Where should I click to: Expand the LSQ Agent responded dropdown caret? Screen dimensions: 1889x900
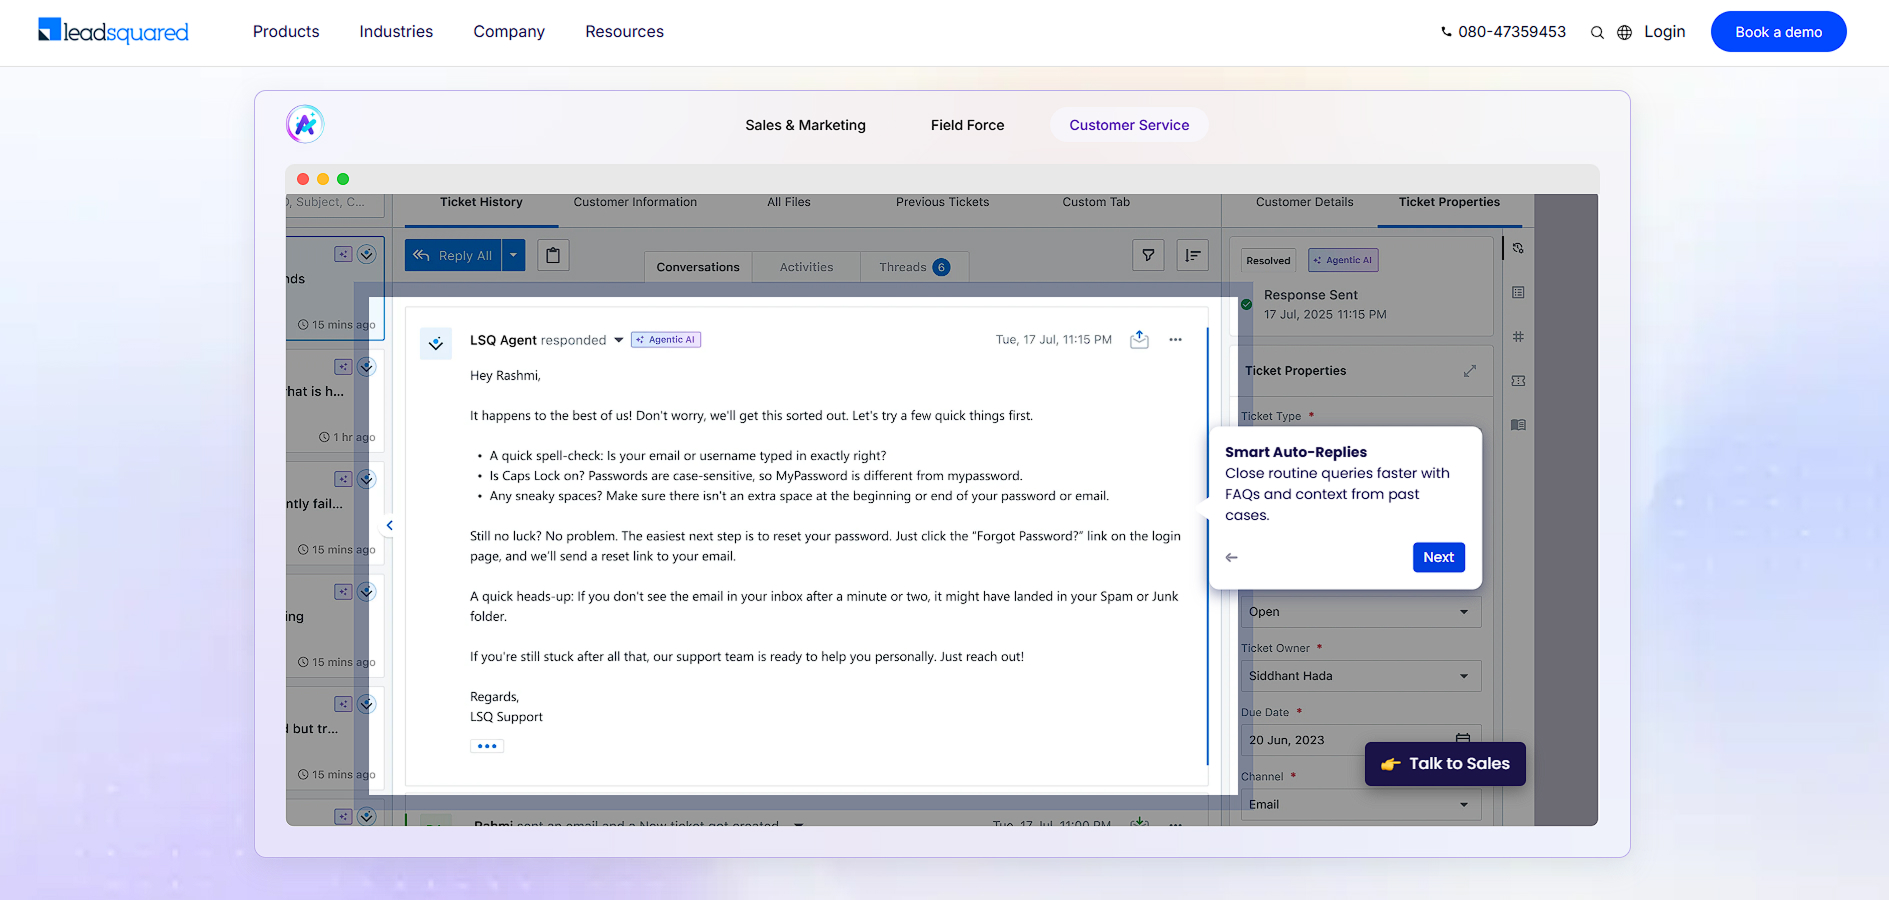(x=619, y=340)
